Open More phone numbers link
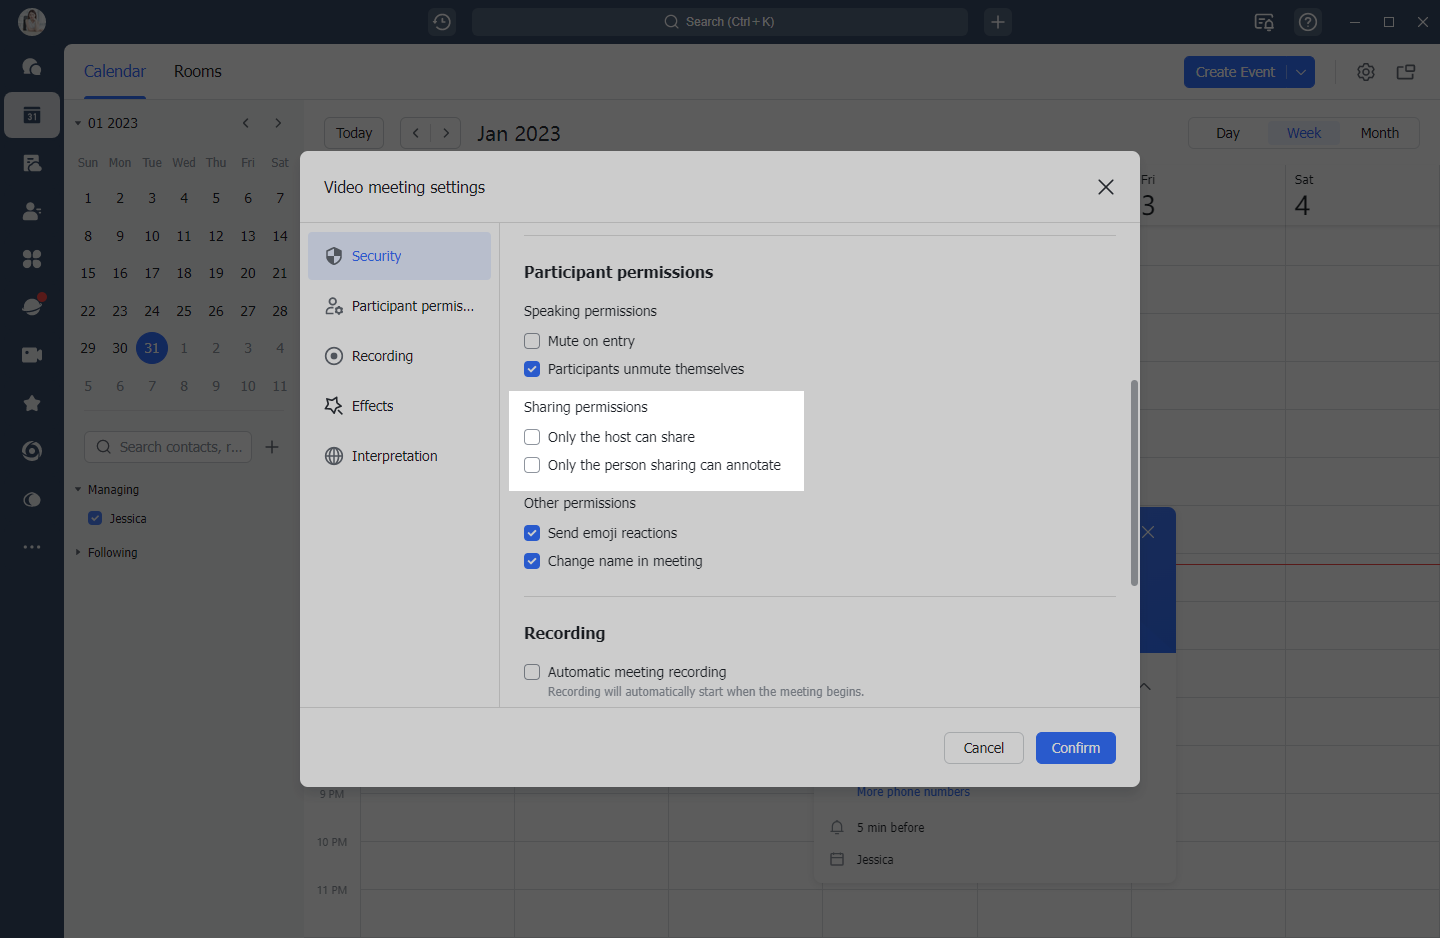1440x938 pixels. [912, 791]
